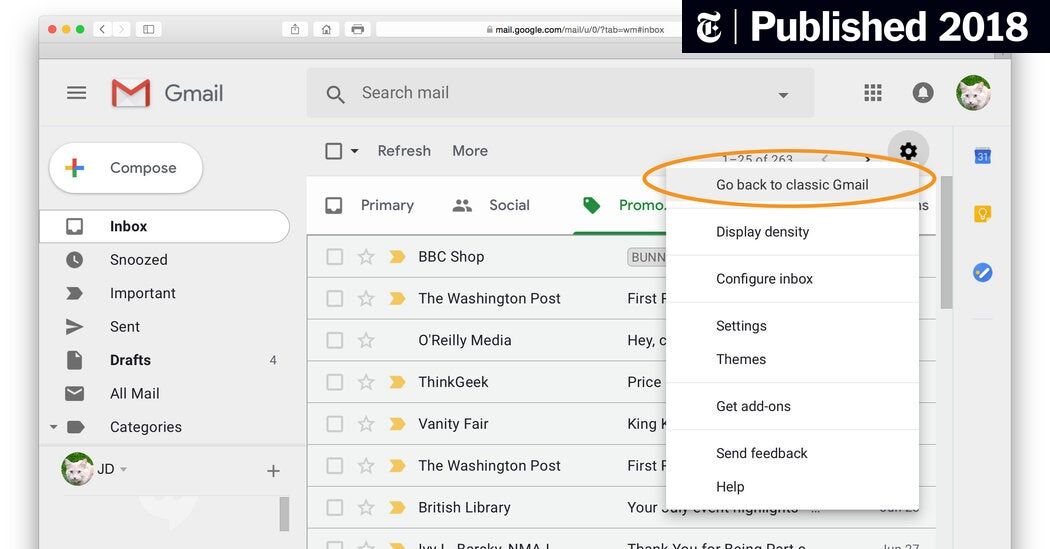Image resolution: width=1050 pixels, height=549 pixels.
Task: Open Help from the gear menu
Action: pyautogui.click(x=792, y=487)
